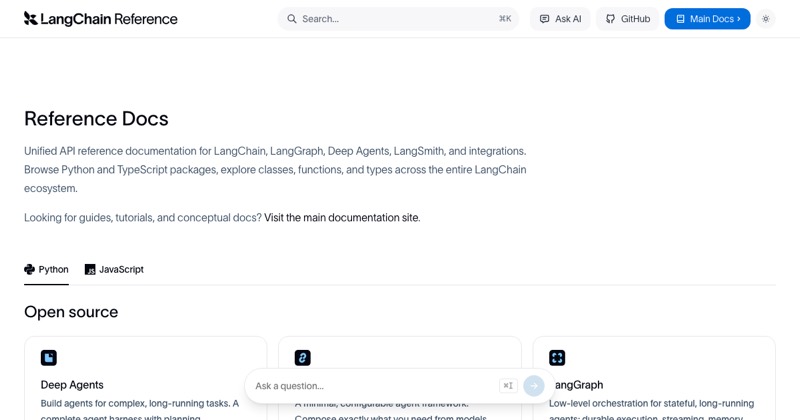
Task: Click the Open source heading
Action: [x=71, y=312]
